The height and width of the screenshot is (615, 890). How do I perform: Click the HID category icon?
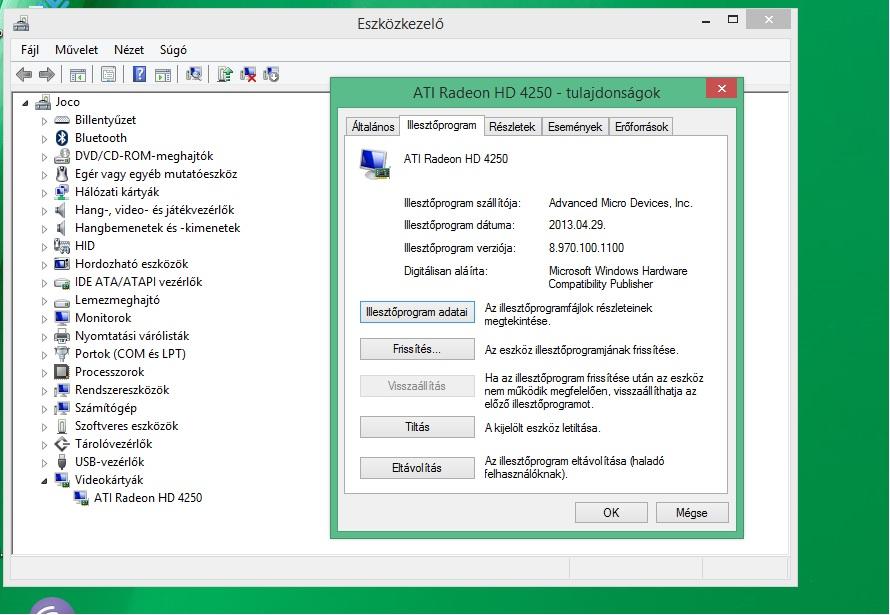[62, 246]
